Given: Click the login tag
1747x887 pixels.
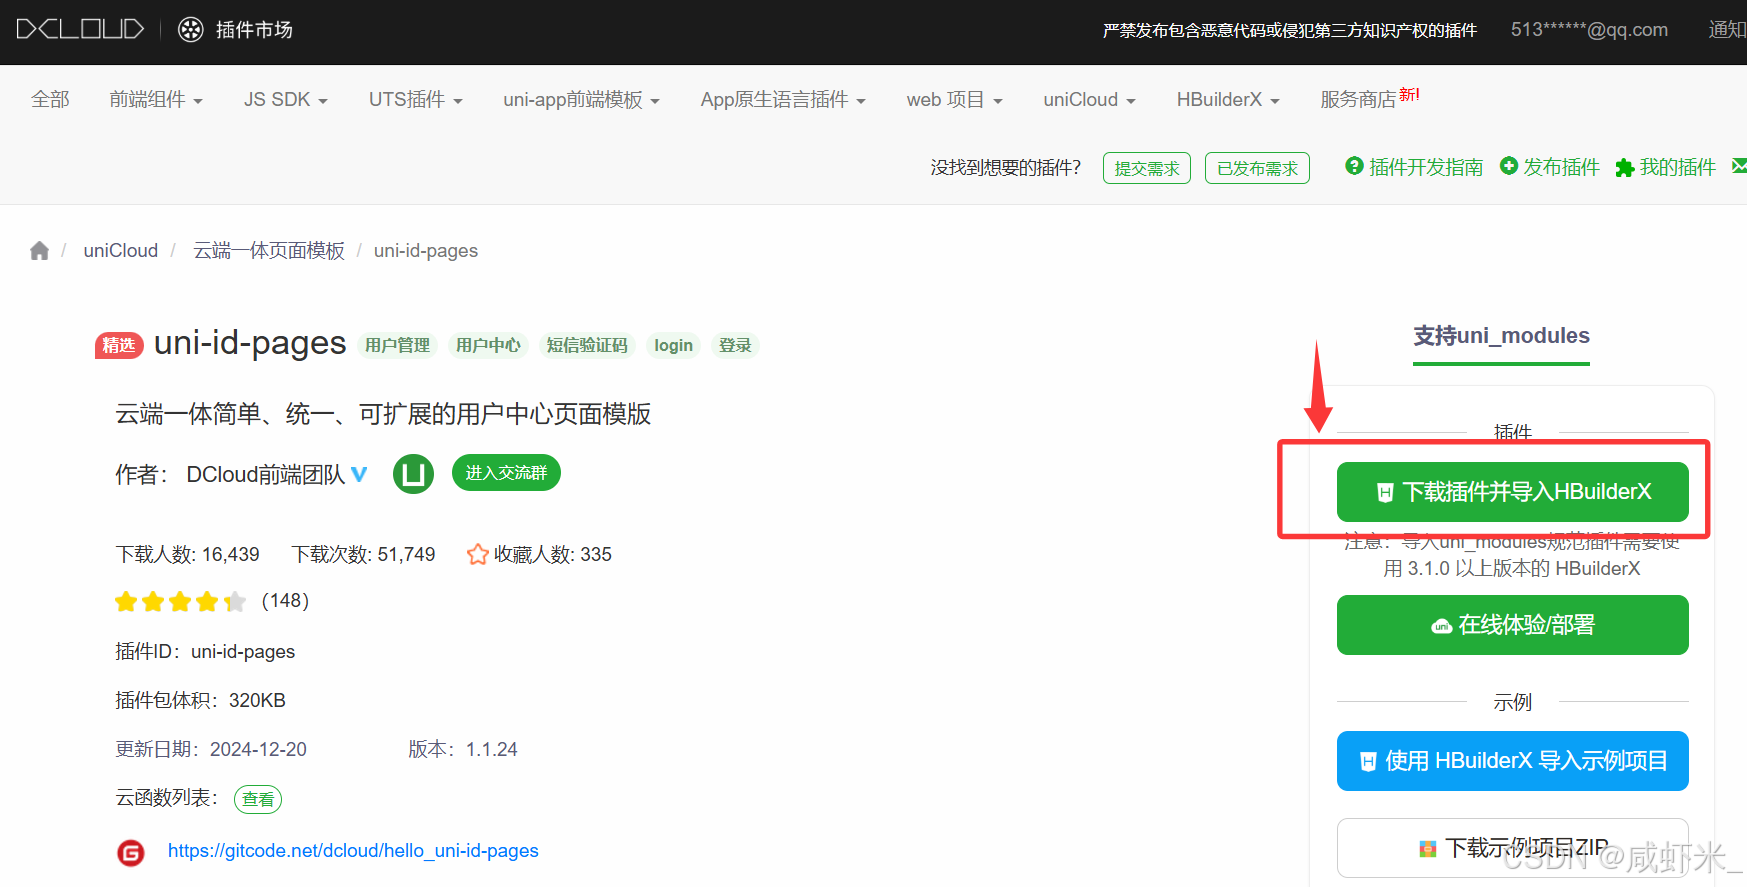Looking at the screenshot, I should [x=673, y=345].
